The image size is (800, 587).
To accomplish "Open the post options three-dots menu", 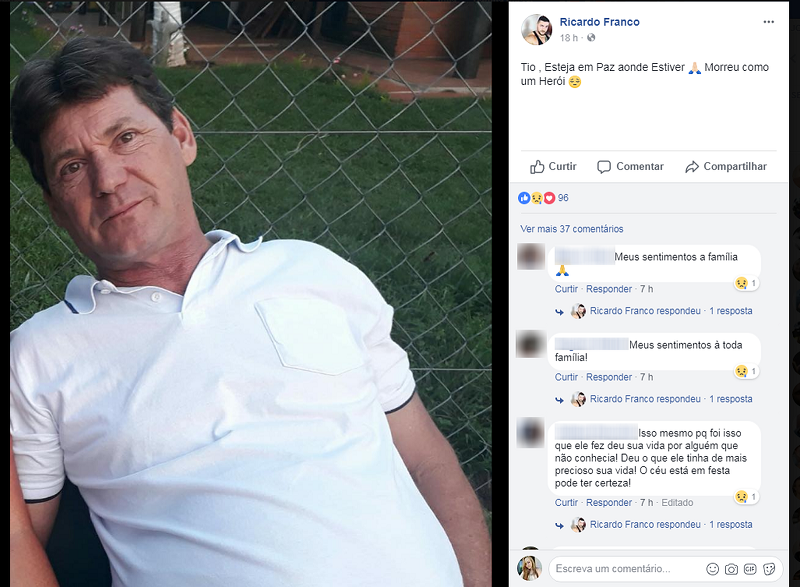I will pyautogui.click(x=768, y=22).
